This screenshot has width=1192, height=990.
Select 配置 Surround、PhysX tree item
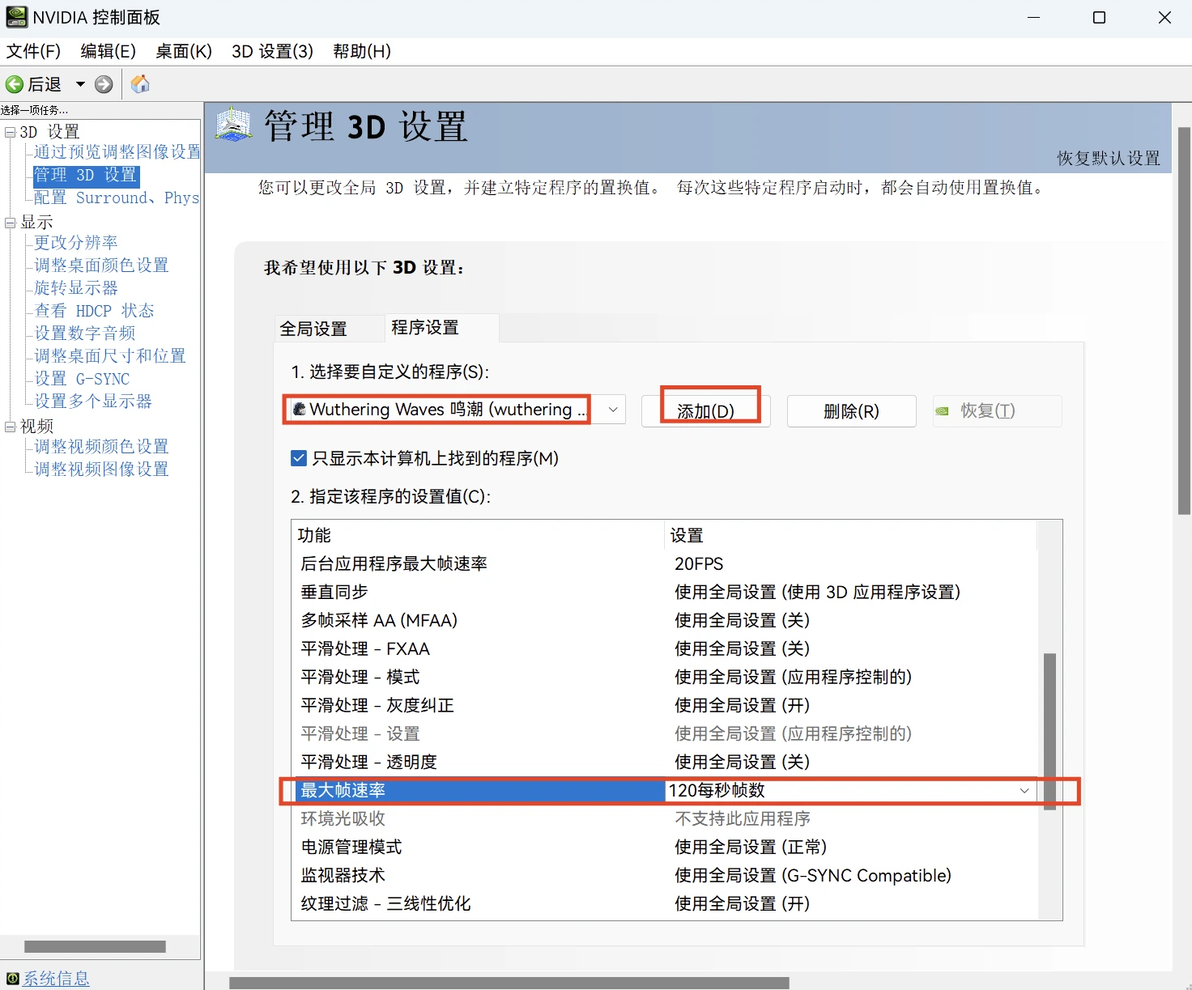[116, 198]
